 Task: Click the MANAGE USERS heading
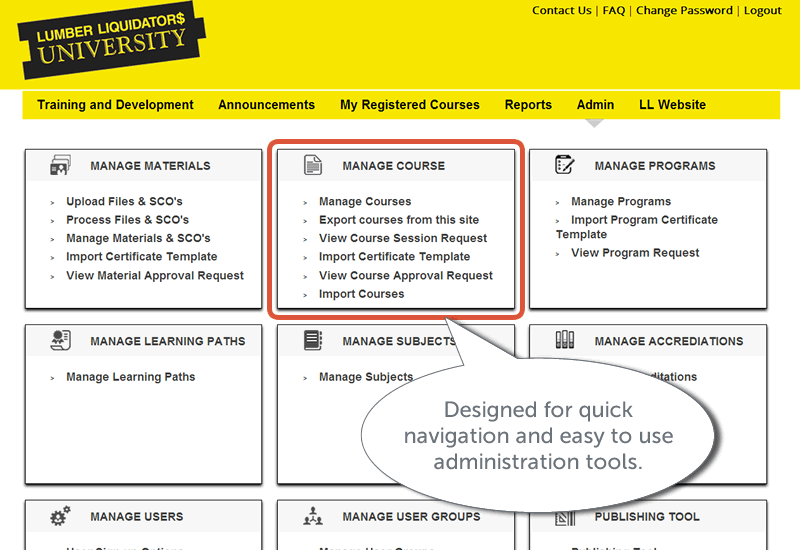pos(136,516)
